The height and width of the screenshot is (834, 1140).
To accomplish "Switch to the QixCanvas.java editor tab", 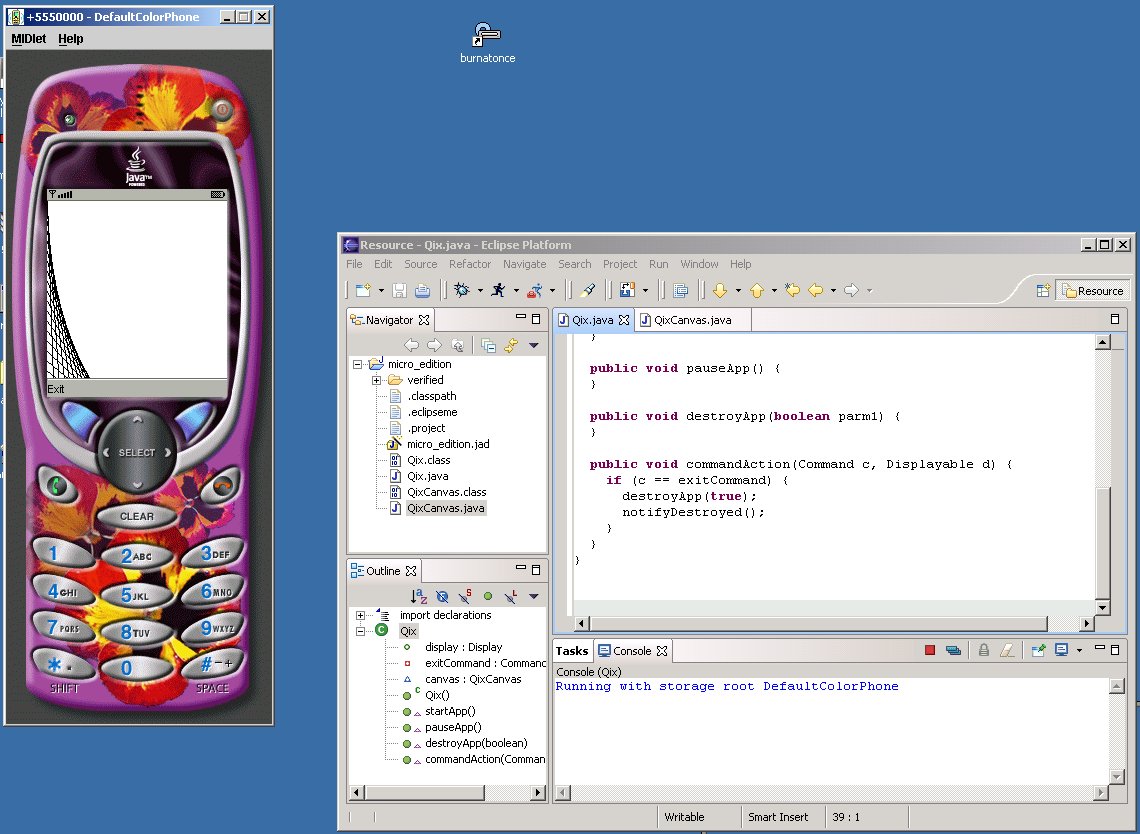I will pyautogui.click(x=692, y=320).
